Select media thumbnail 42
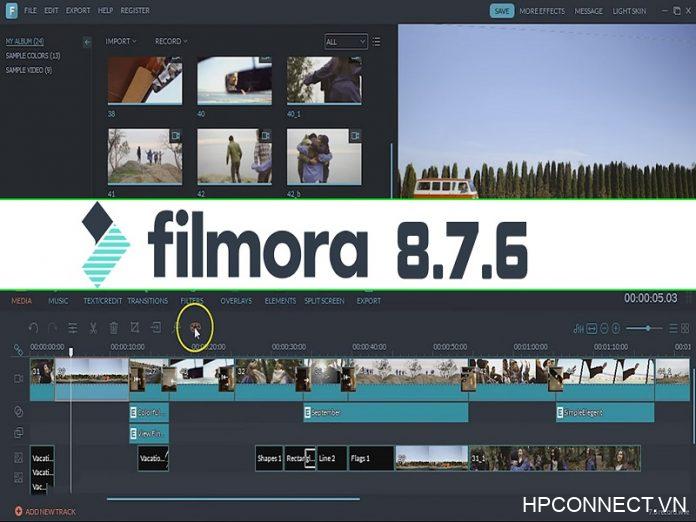This screenshot has width=696, height=522. (x=234, y=156)
